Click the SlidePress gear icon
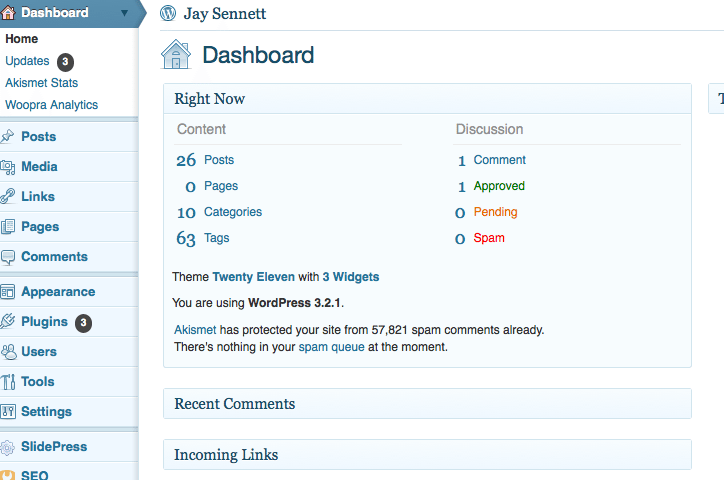Viewport: 724px width, 480px height. pyautogui.click(x=7, y=447)
